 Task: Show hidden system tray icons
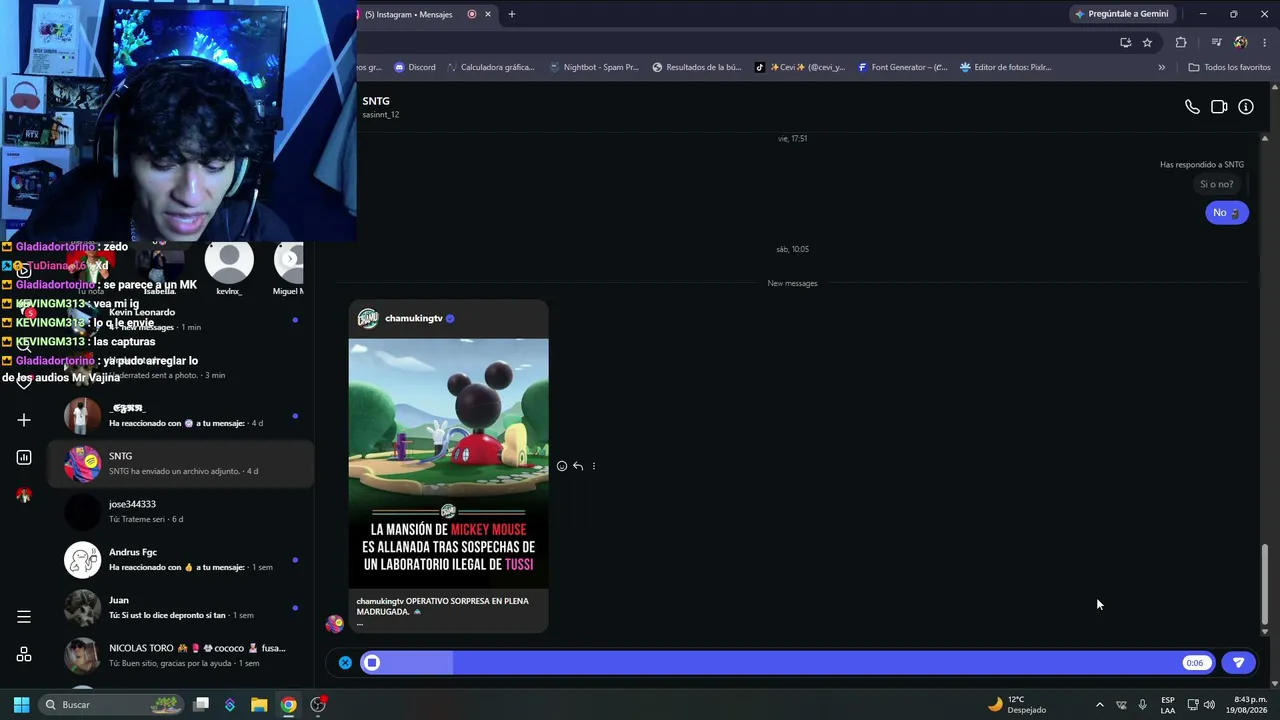coord(1100,705)
